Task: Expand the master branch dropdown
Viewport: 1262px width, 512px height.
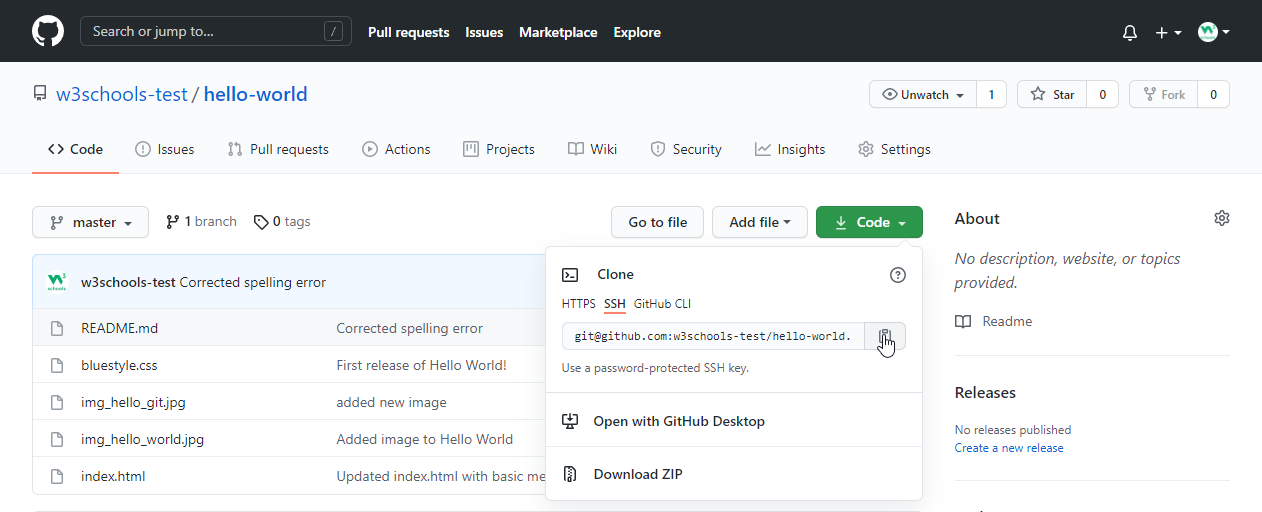Action: tap(91, 222)
